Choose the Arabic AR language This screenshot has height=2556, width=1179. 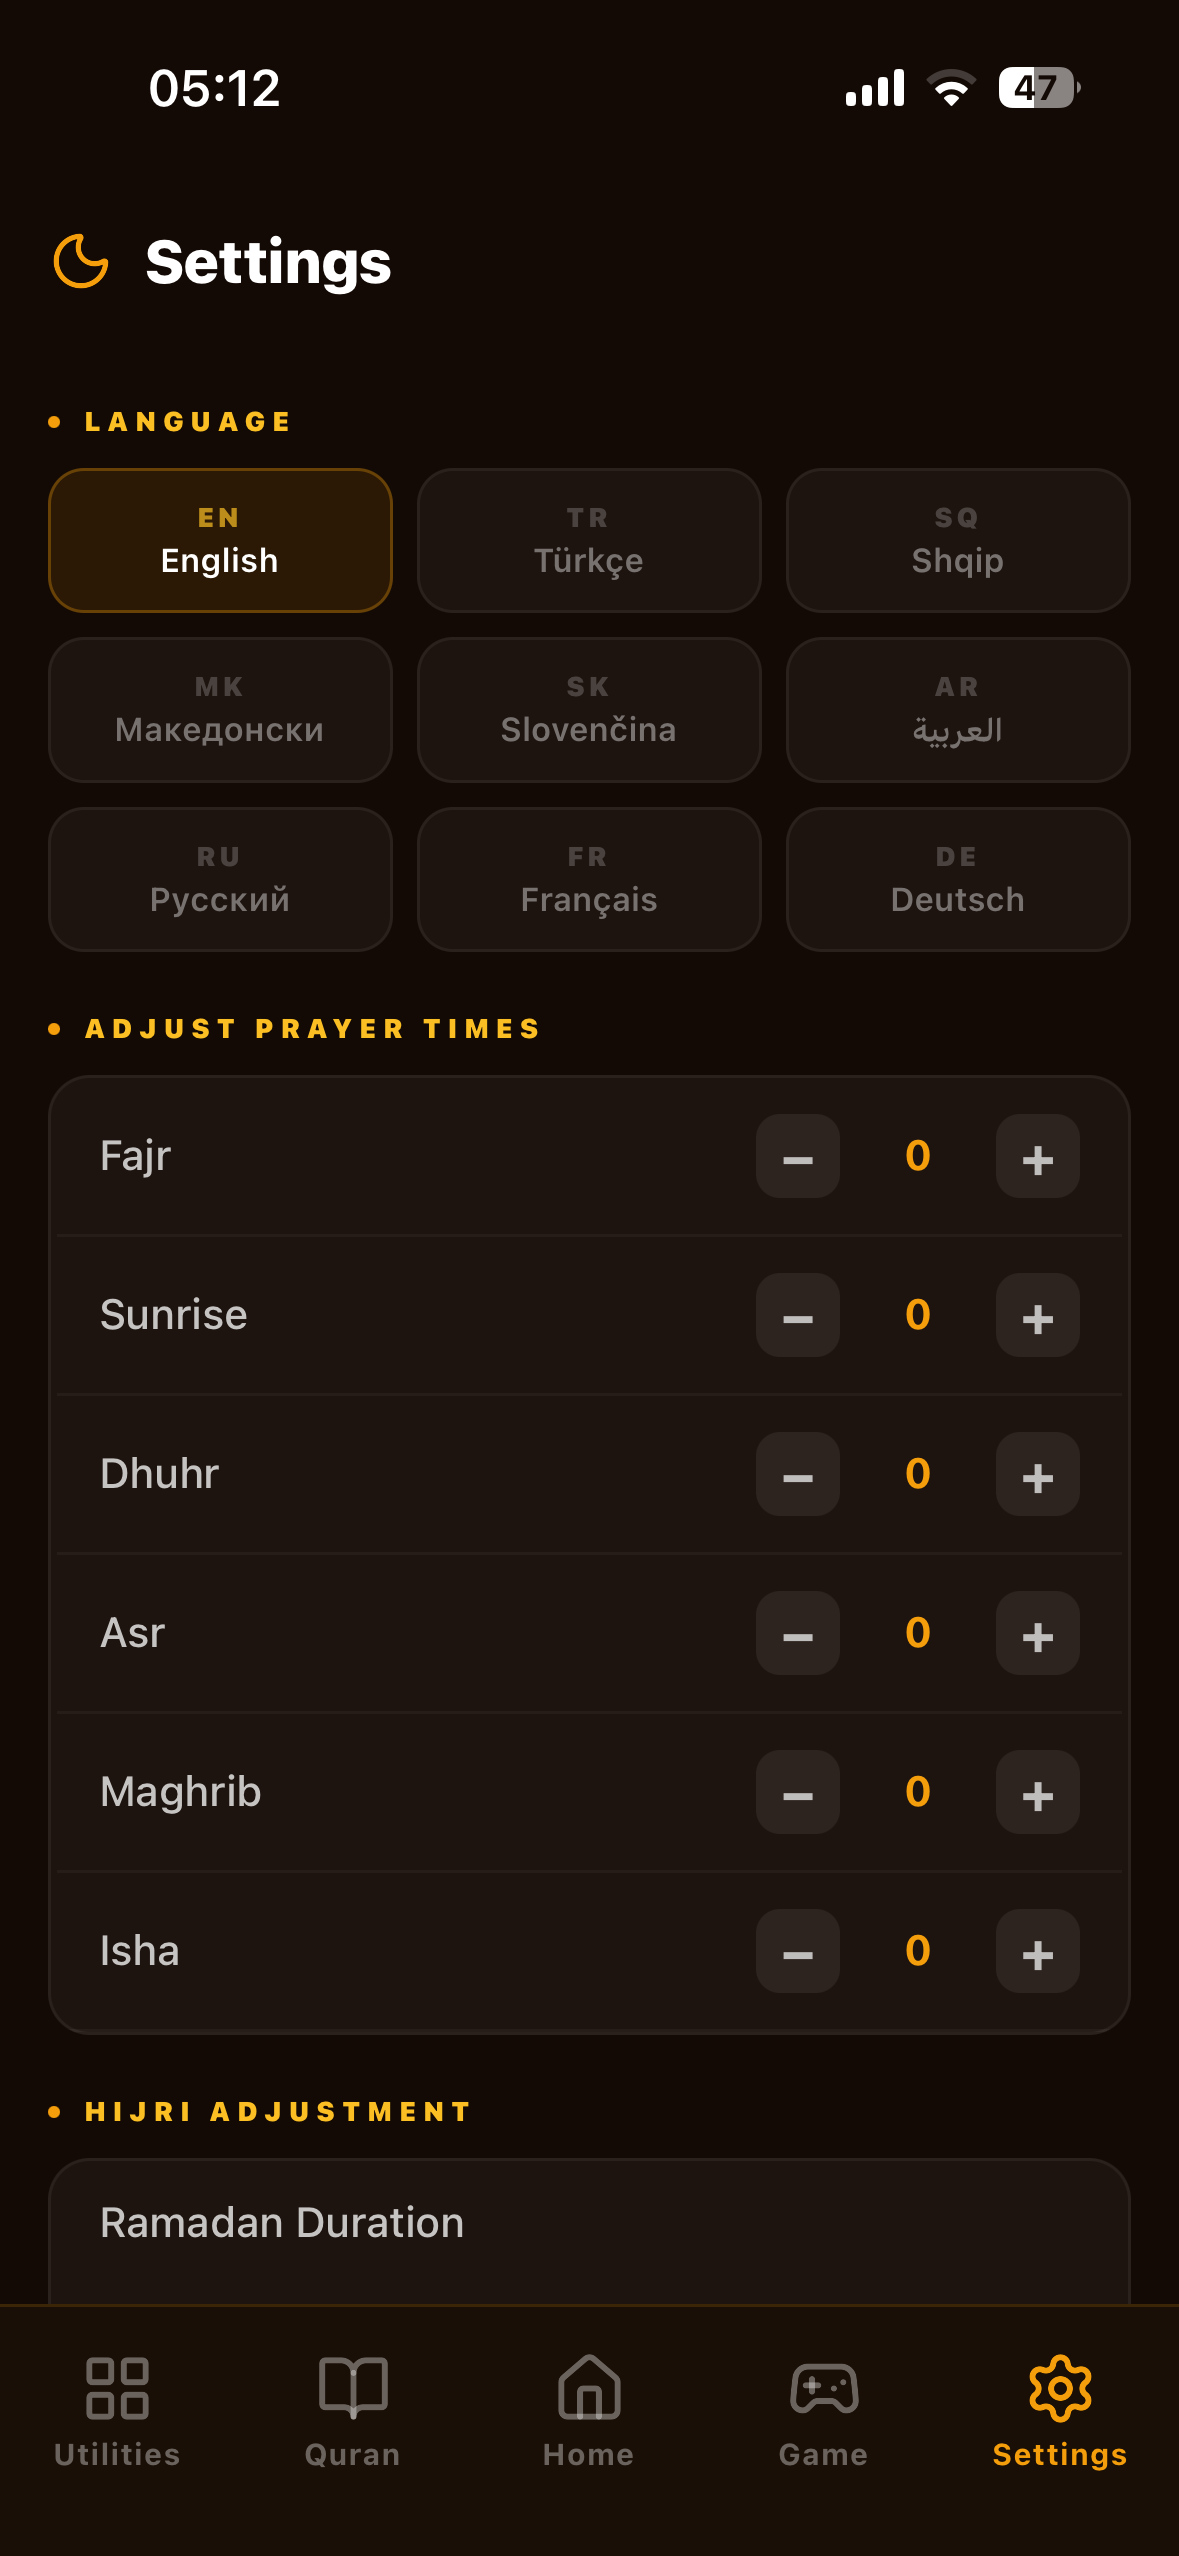(958, 710)
